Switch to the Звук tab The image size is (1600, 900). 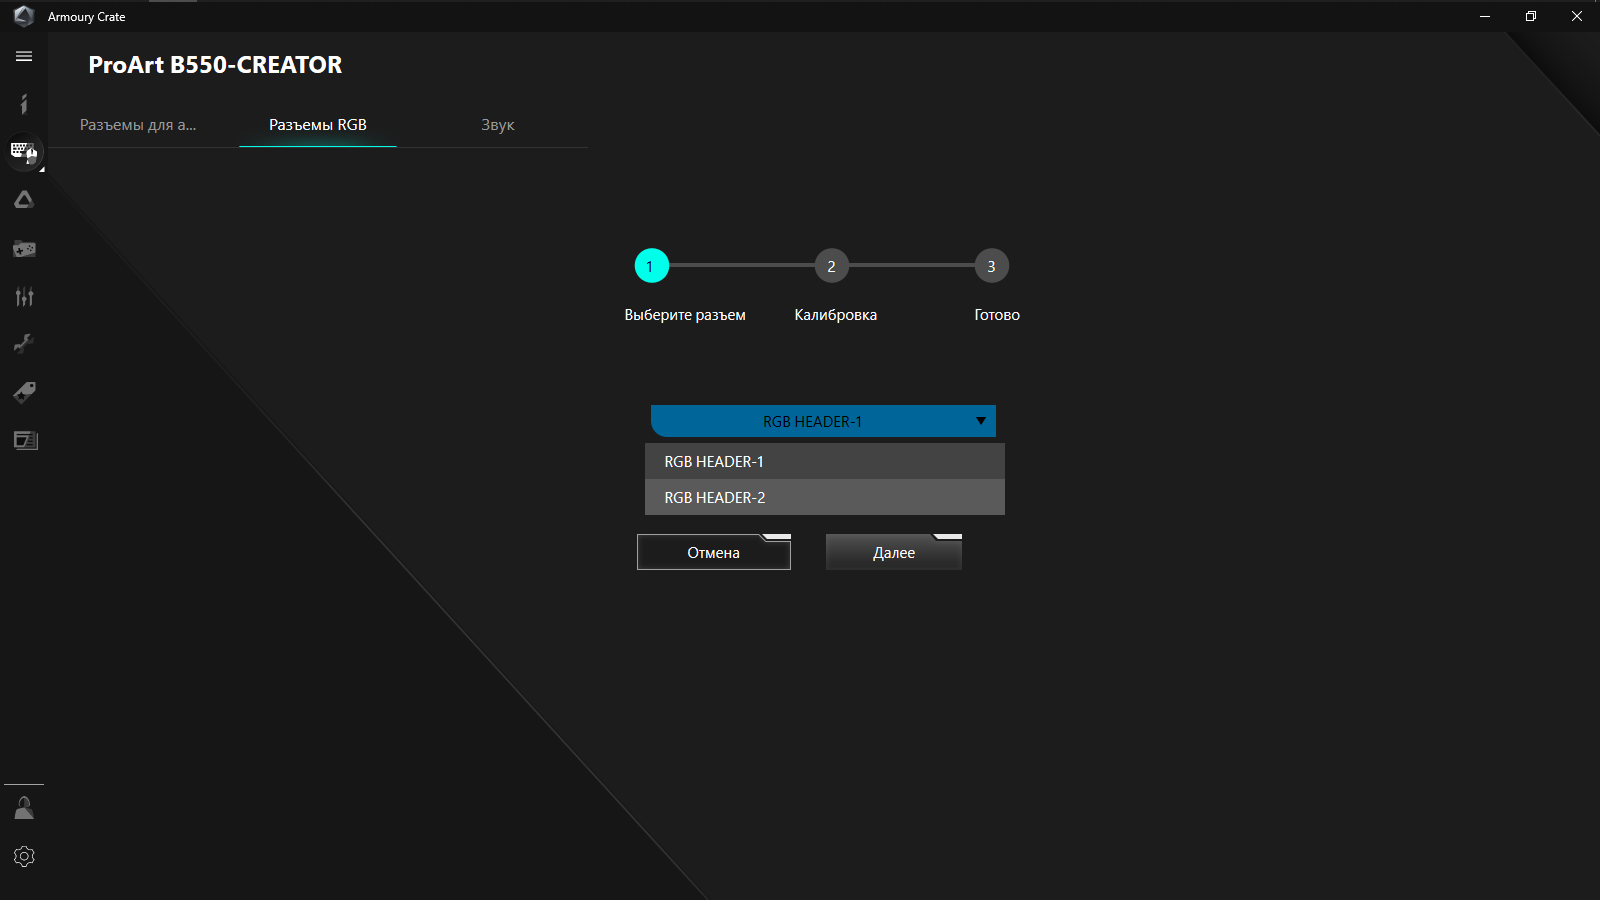click(x=497, y=125)
